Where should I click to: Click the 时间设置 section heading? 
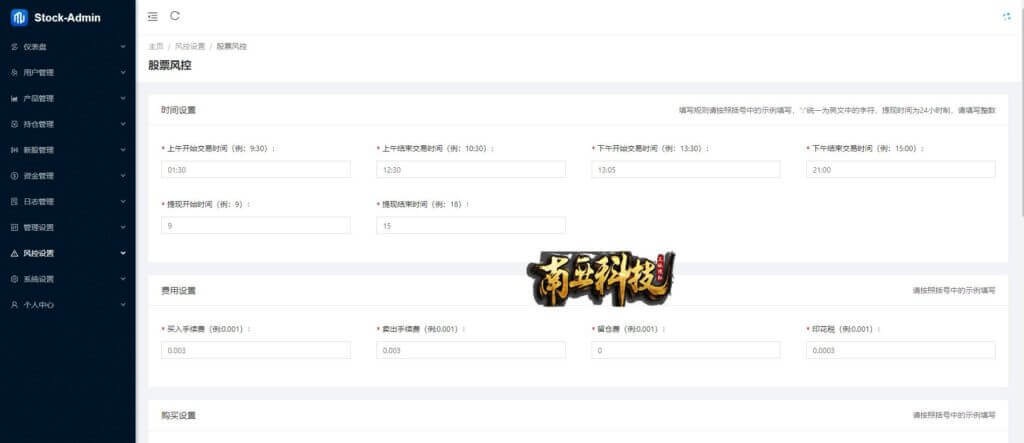click(178, 110)
